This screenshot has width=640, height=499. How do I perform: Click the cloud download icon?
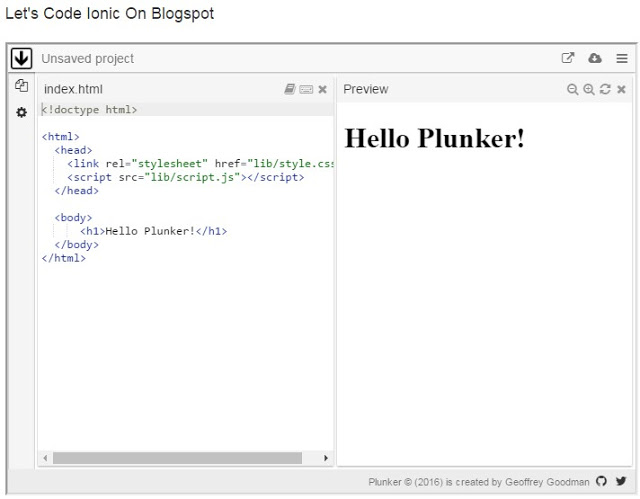click(x=595, y=58)
